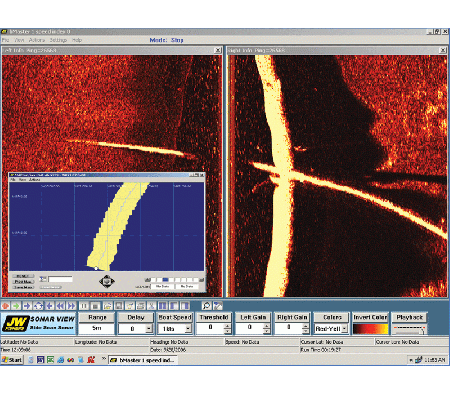Screen dimensions: 450x394
Task: Increase Threshold with the spinner arrow
Action: coord(227,326)
